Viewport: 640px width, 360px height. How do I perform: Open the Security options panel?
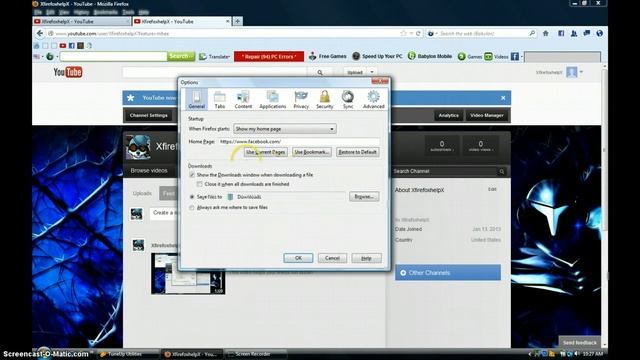click(324, 99)
